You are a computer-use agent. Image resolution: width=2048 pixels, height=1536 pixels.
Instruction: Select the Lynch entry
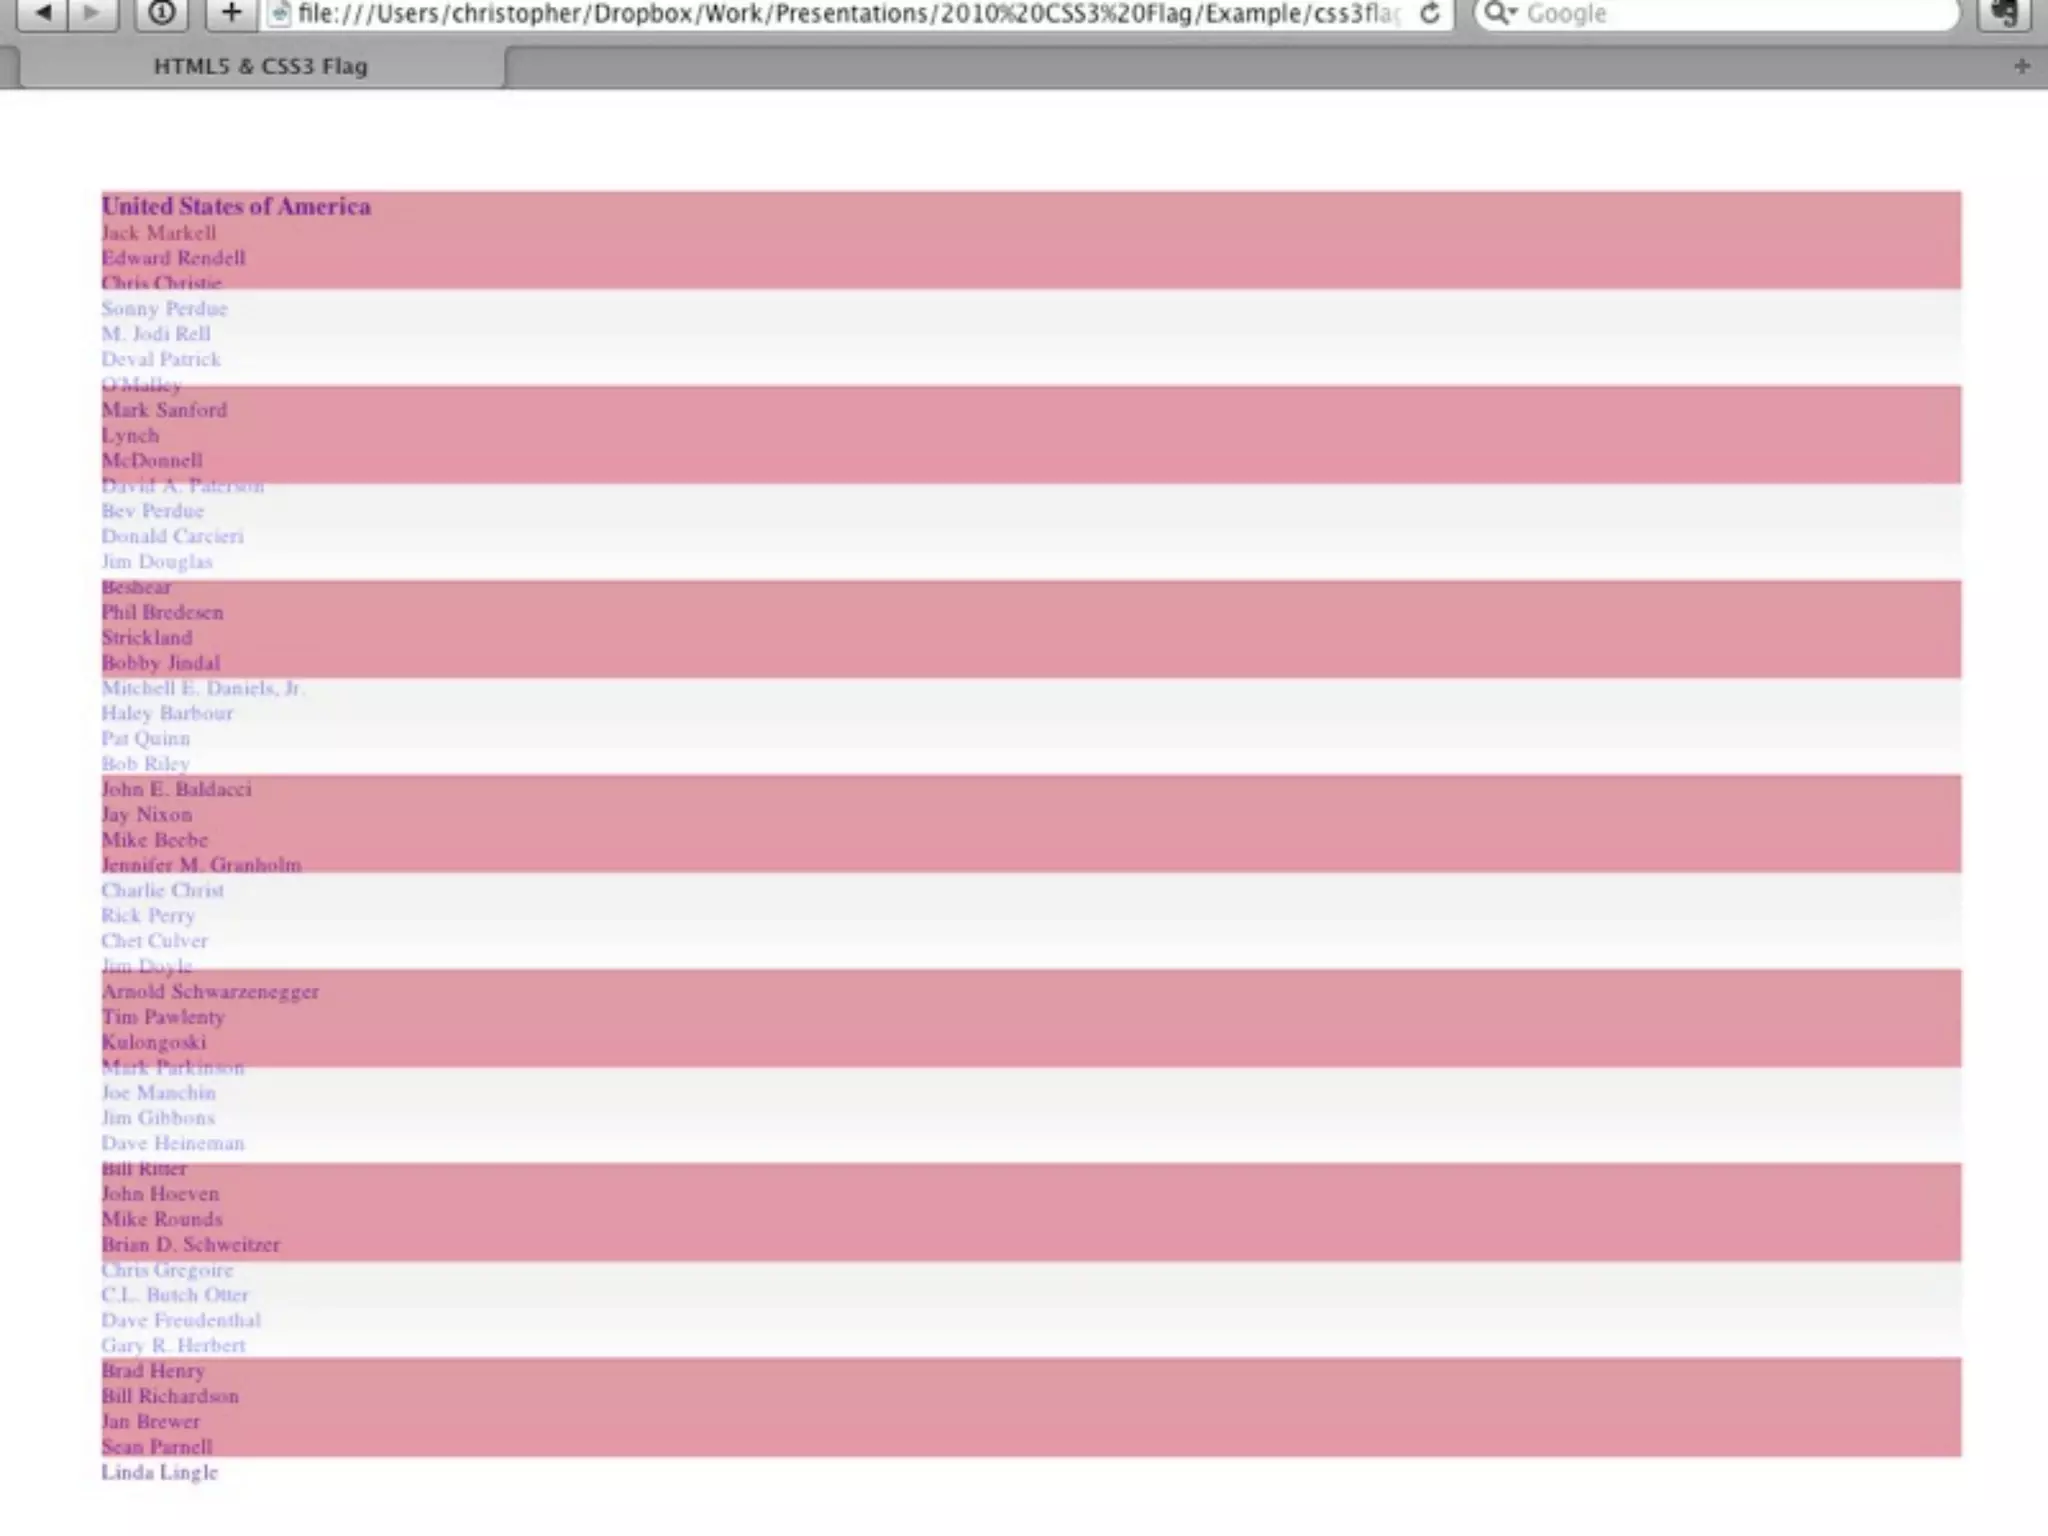pos(130,435)
